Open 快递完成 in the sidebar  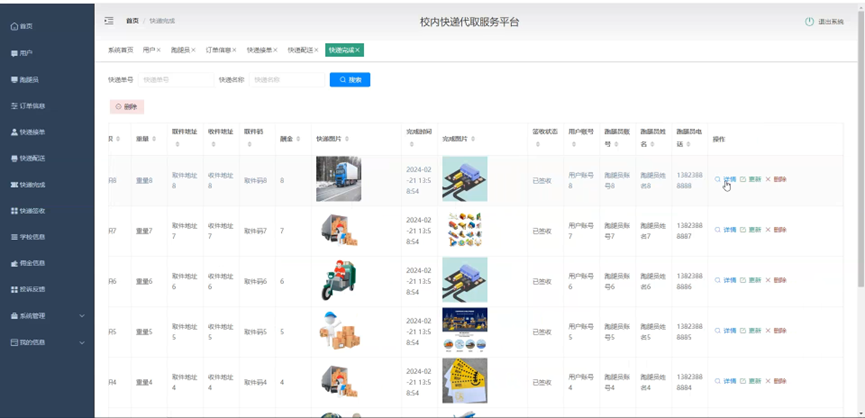(x=28, y=185)
